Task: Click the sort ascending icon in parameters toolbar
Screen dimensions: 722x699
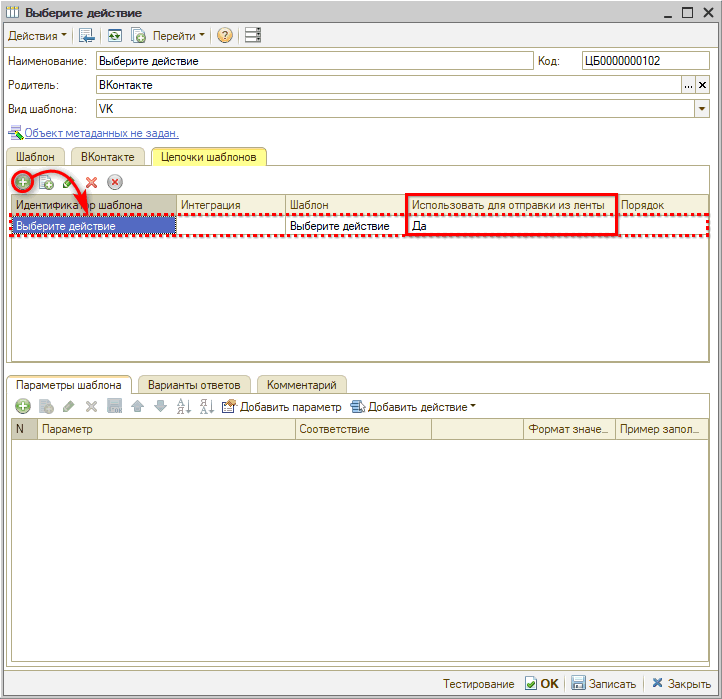Action: 183,407
